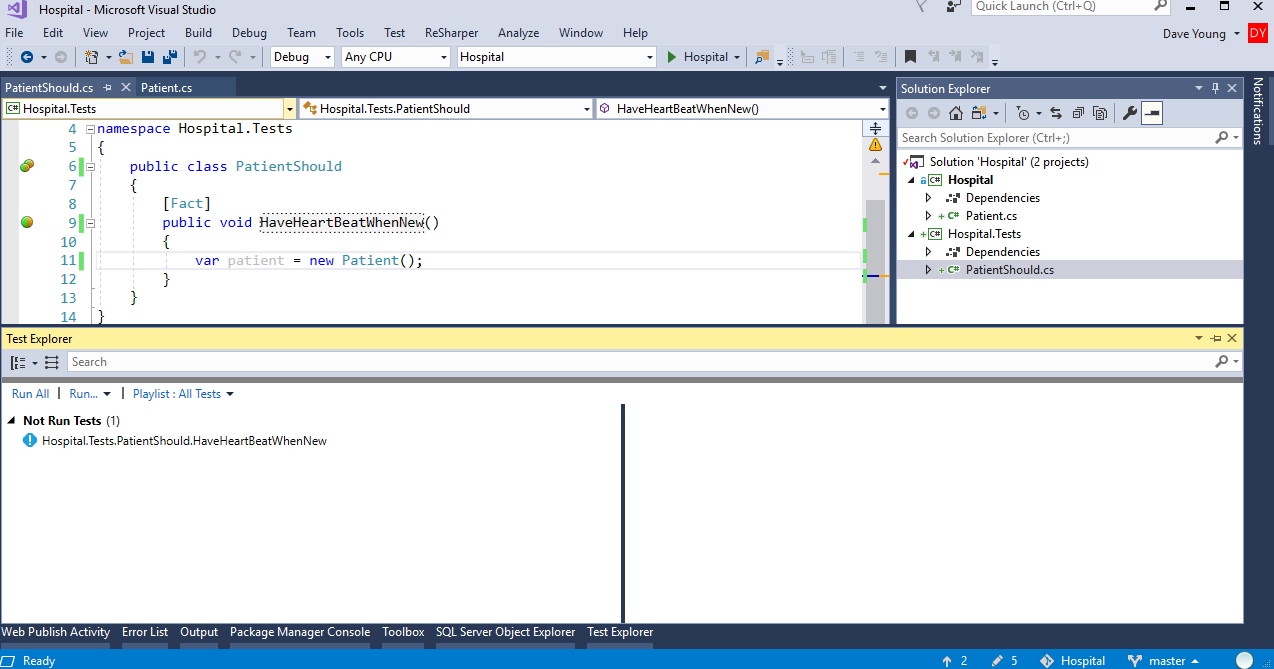1274x669 pixels.
Task: Click test gutter icon beside PatientShould class
Action: 27,166
